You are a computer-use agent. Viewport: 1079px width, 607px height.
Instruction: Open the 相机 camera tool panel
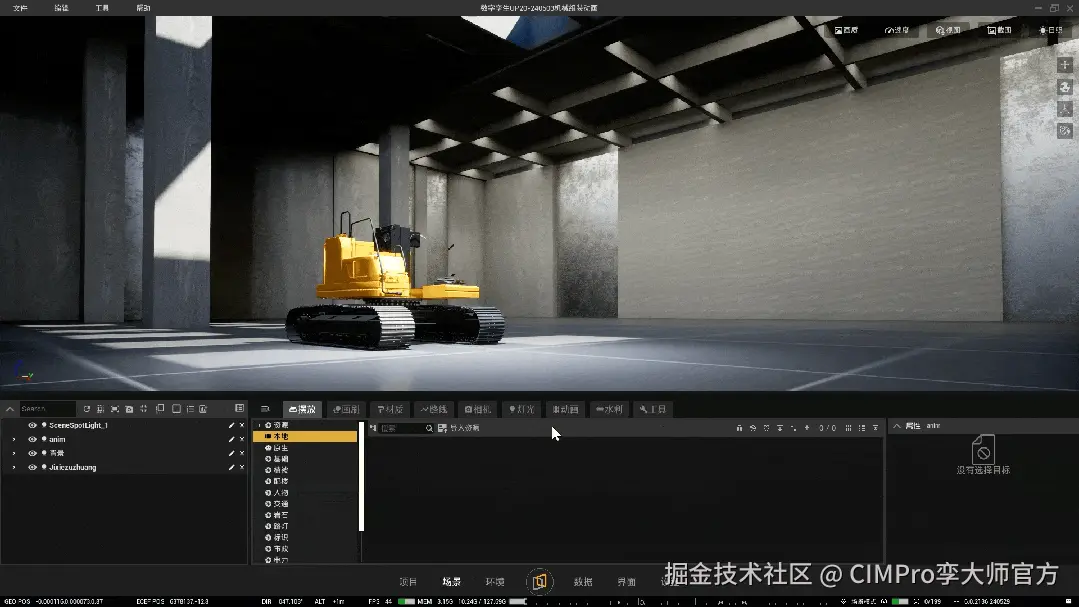click(477, 409)
